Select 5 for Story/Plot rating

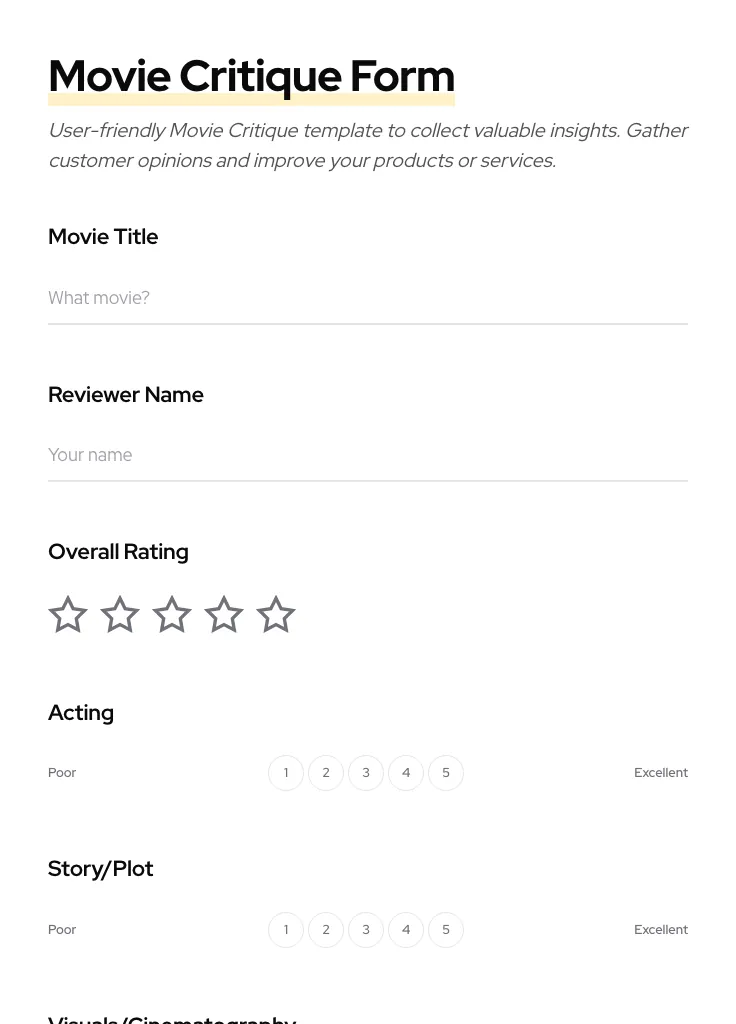(x=446, y=929)
